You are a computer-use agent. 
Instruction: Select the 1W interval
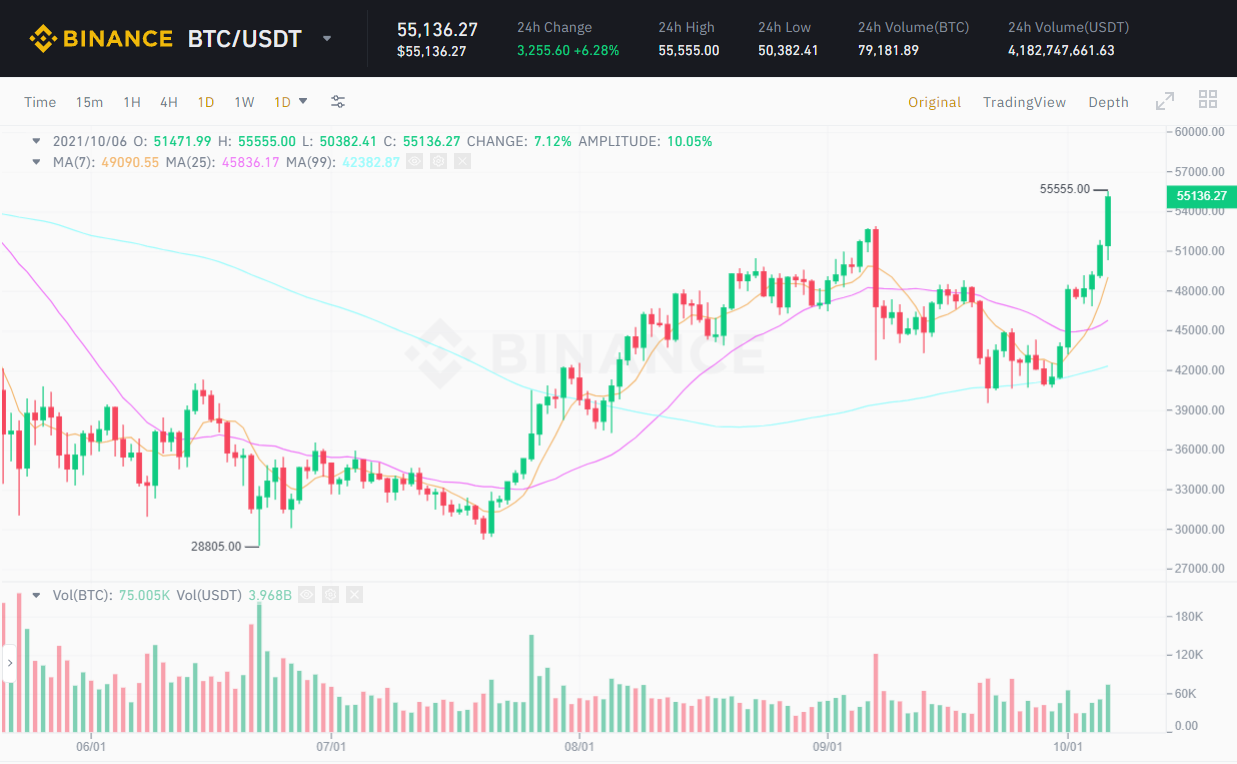coord(244,102)
